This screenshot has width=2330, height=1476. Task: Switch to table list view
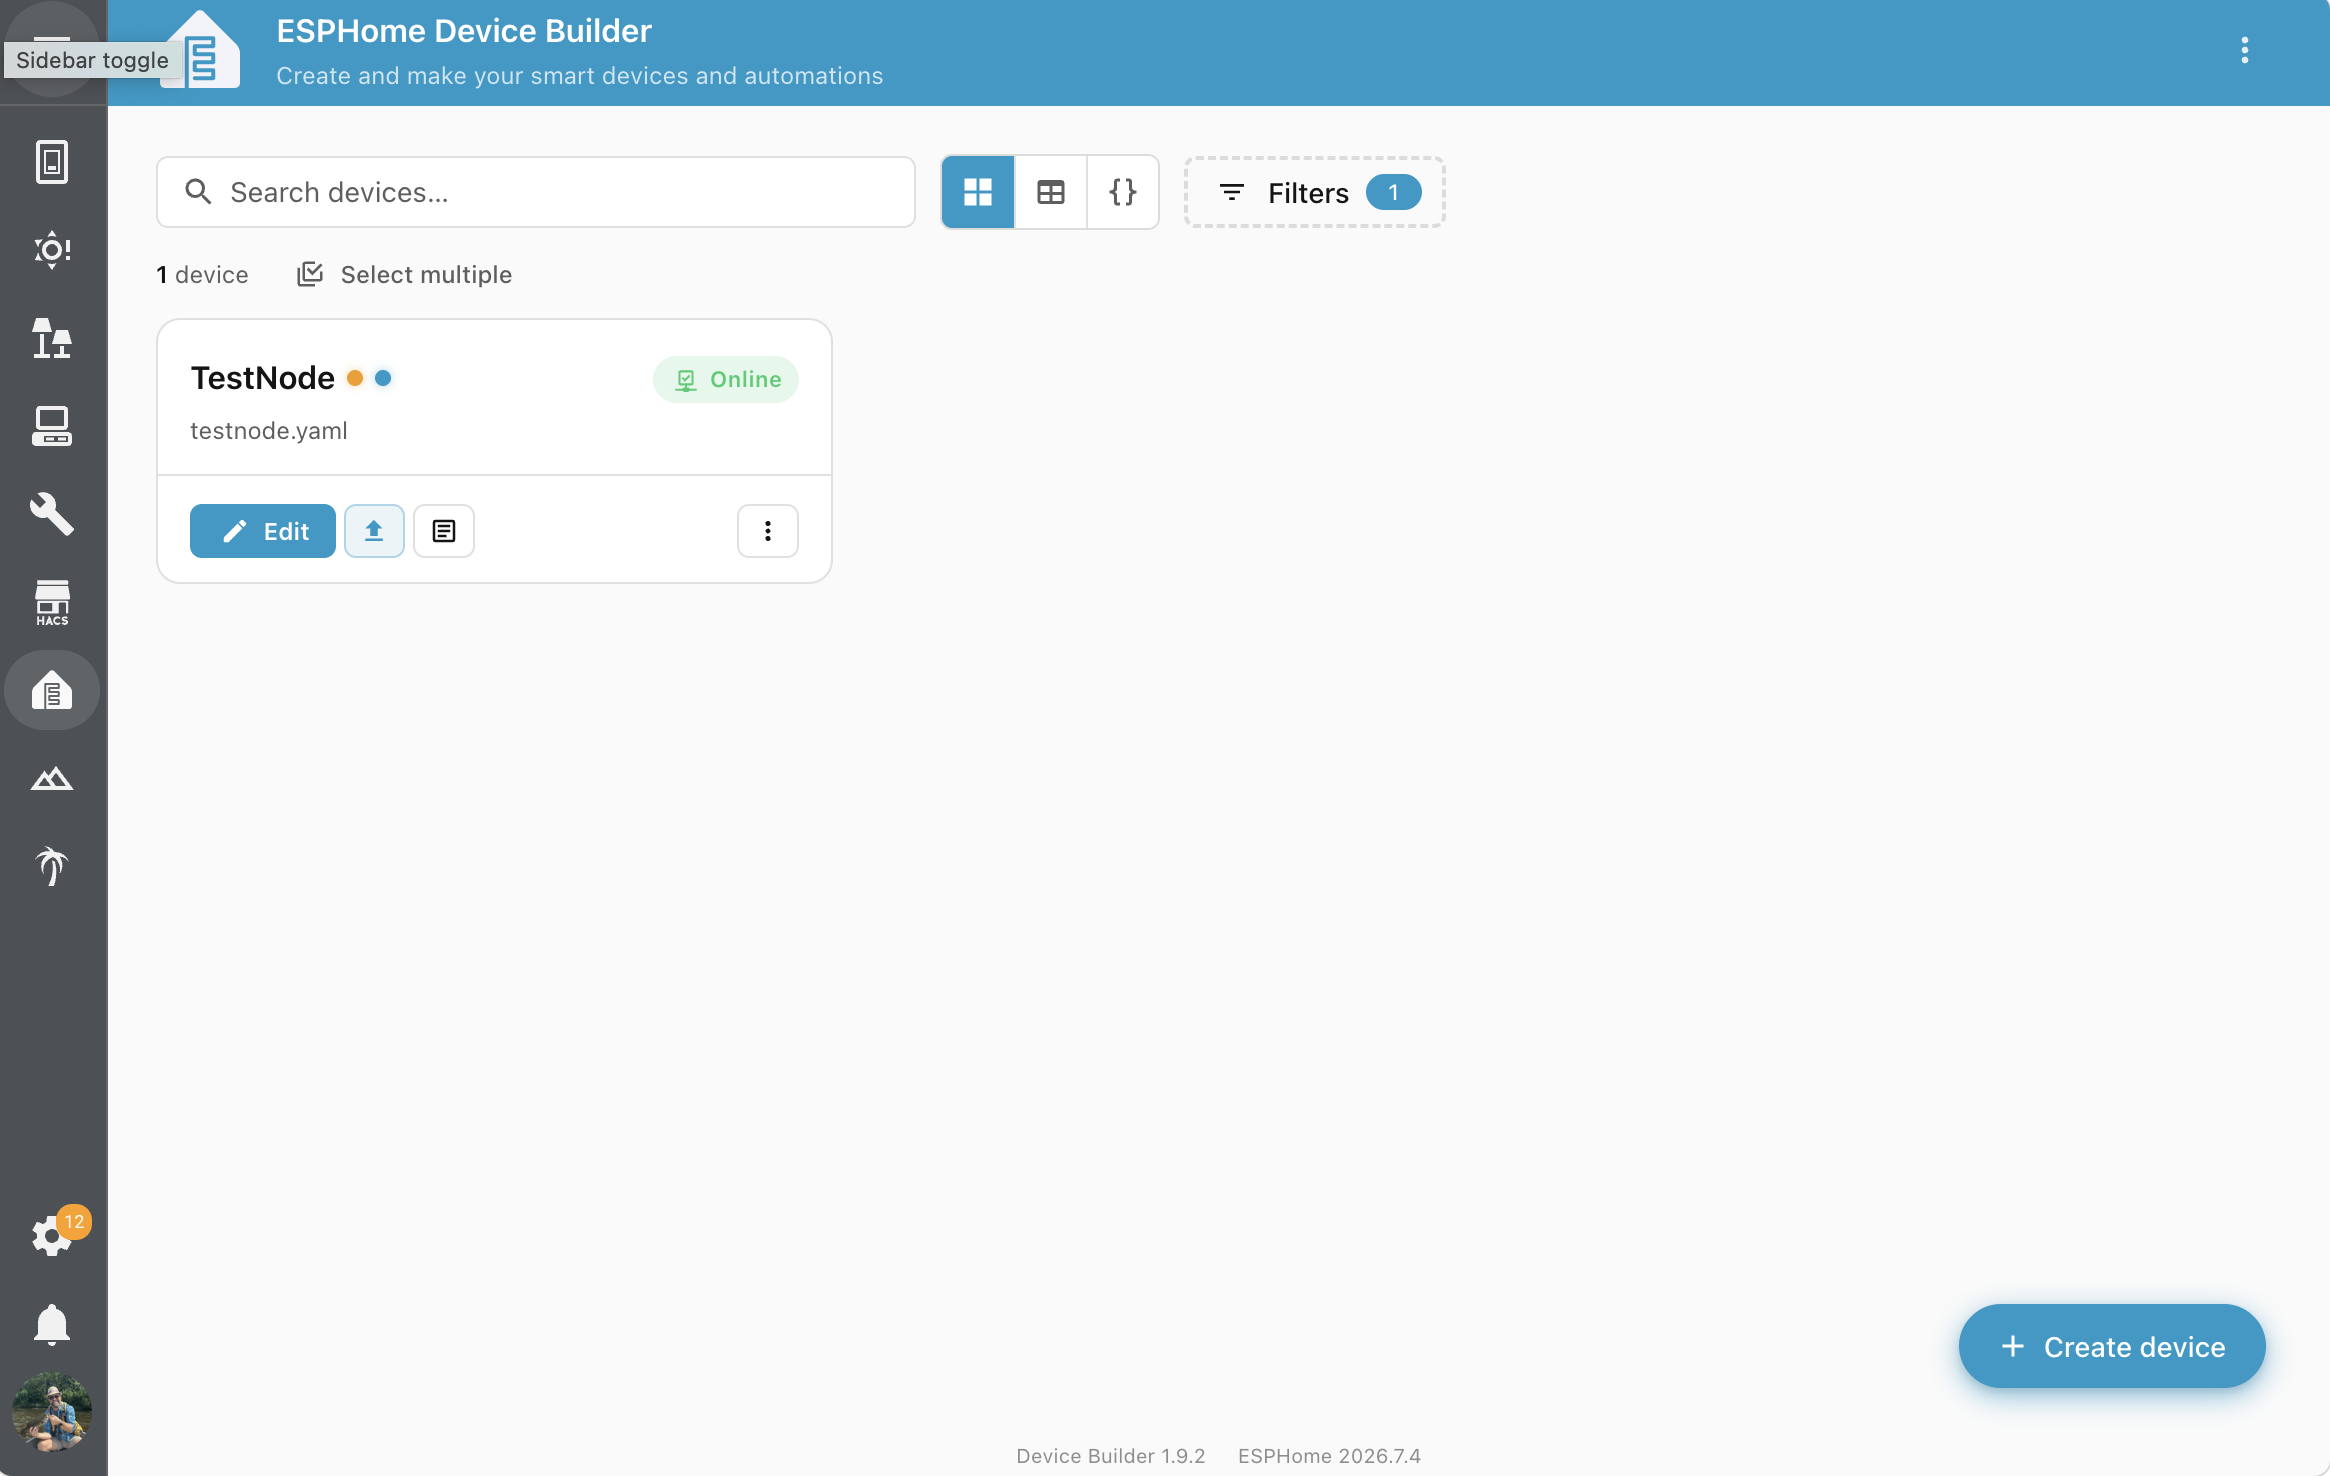click(x=1051, y=192)
